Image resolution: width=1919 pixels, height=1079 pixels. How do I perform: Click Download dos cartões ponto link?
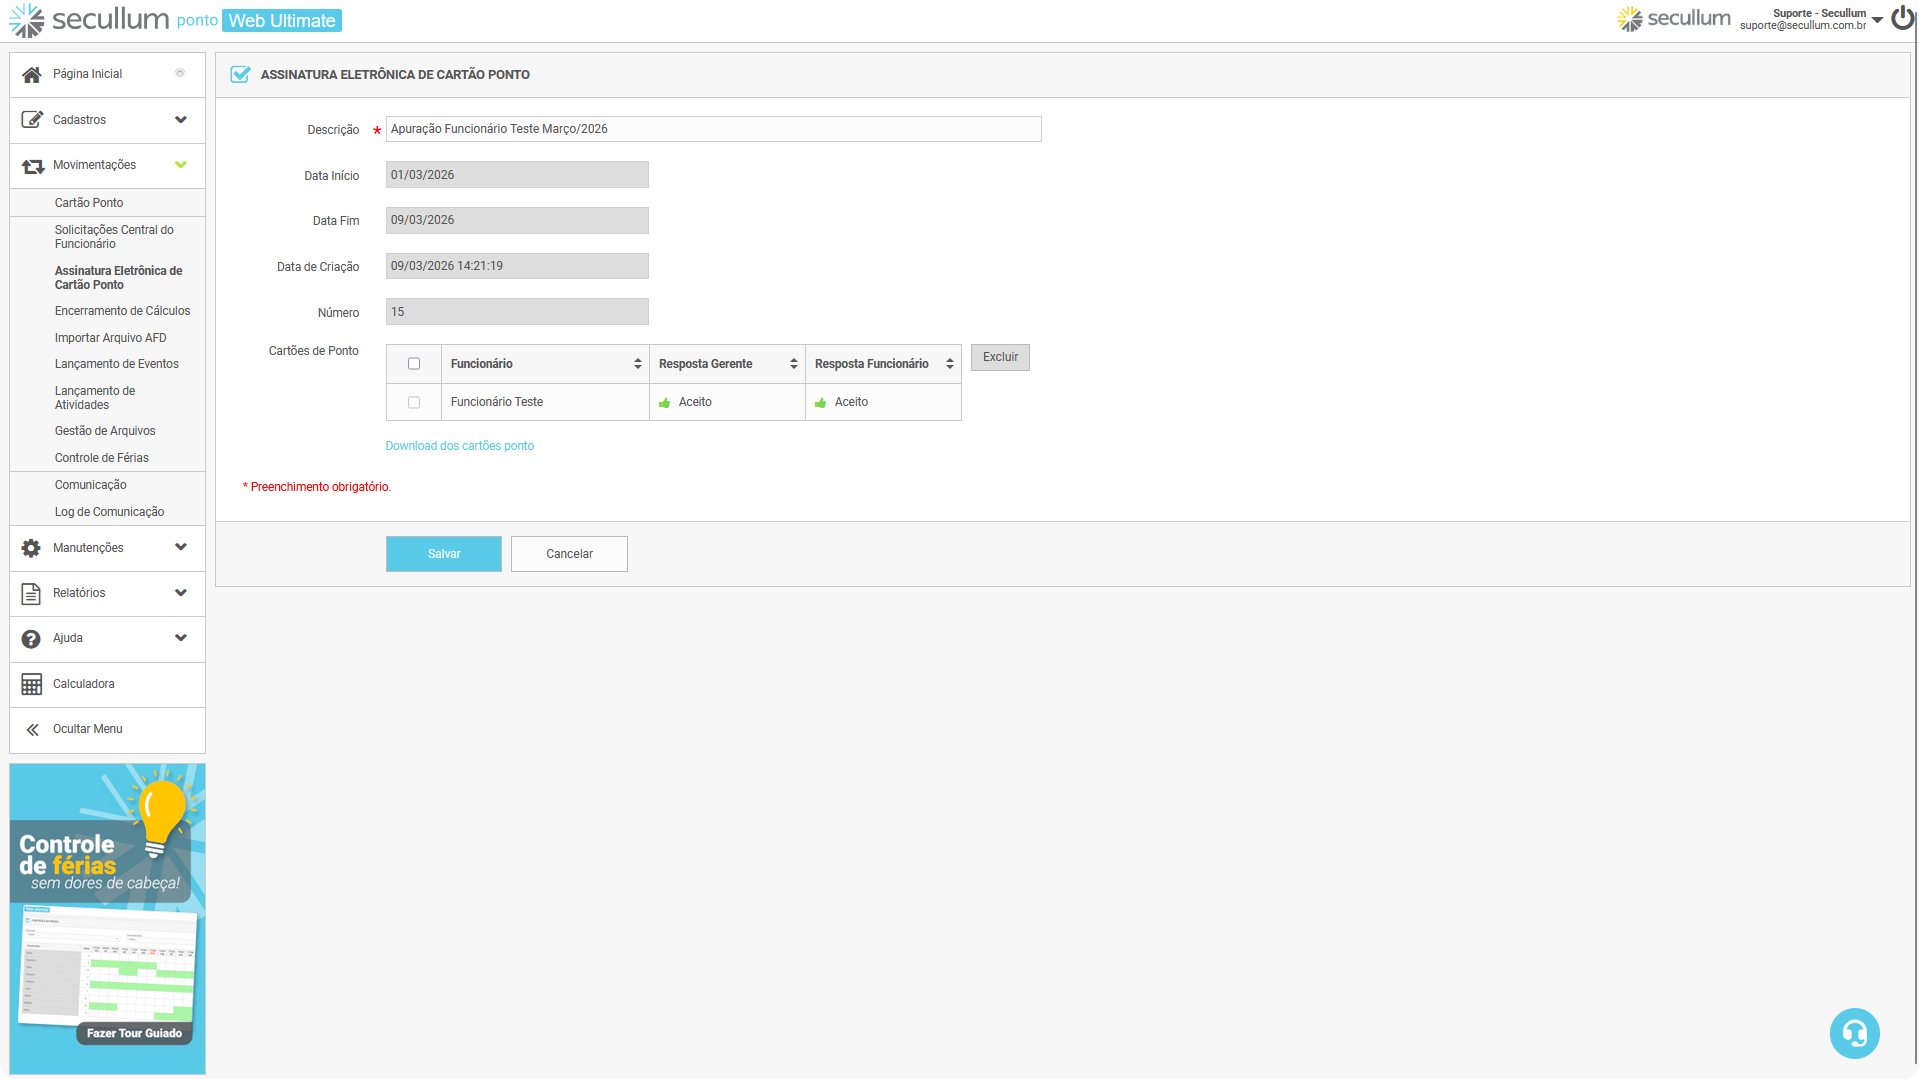pos(460,446)
